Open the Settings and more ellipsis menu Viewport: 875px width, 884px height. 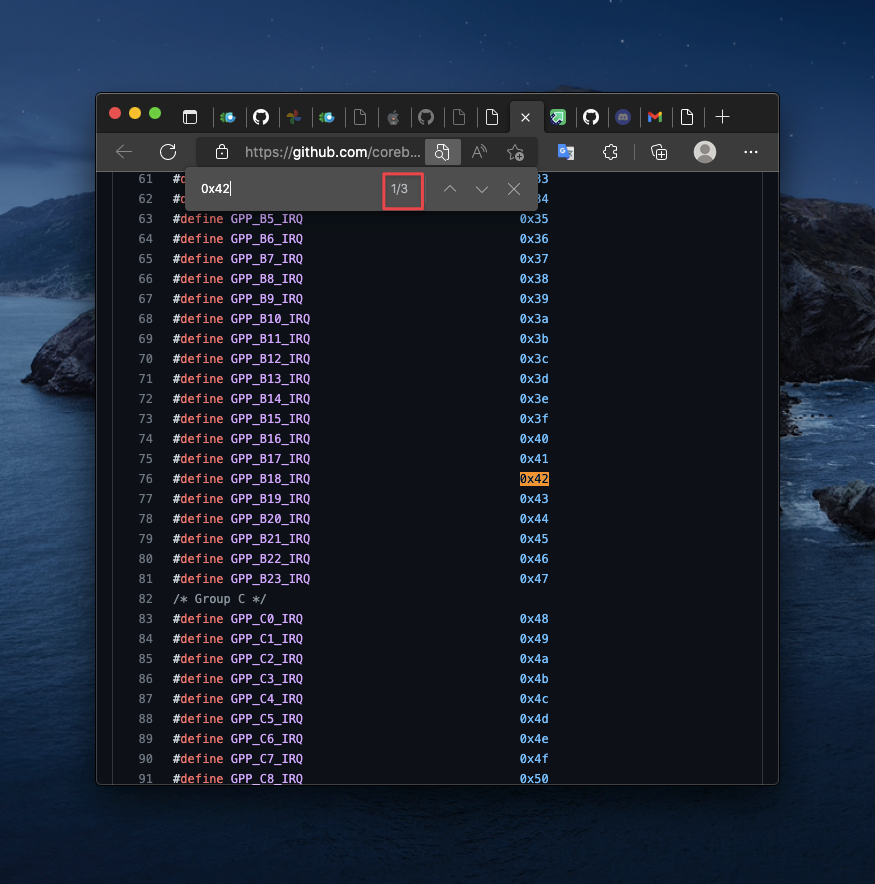tap(751, 152)
